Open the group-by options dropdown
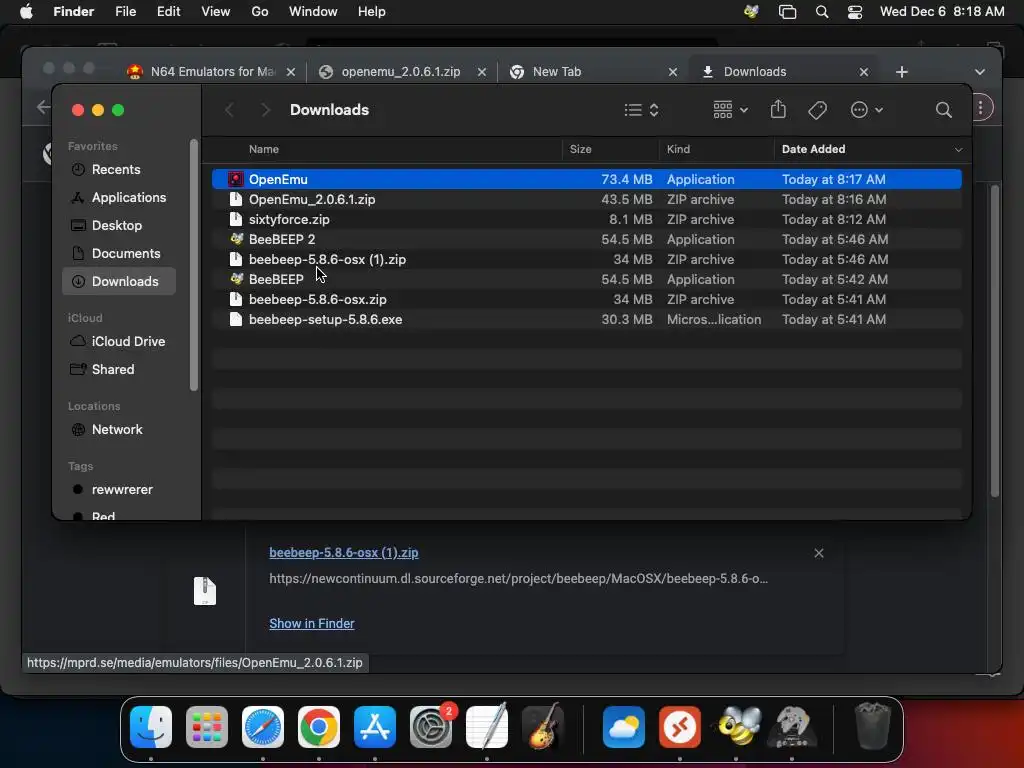Image resolution: width=1024 pixels, height=768 pixels. (730, 110)
